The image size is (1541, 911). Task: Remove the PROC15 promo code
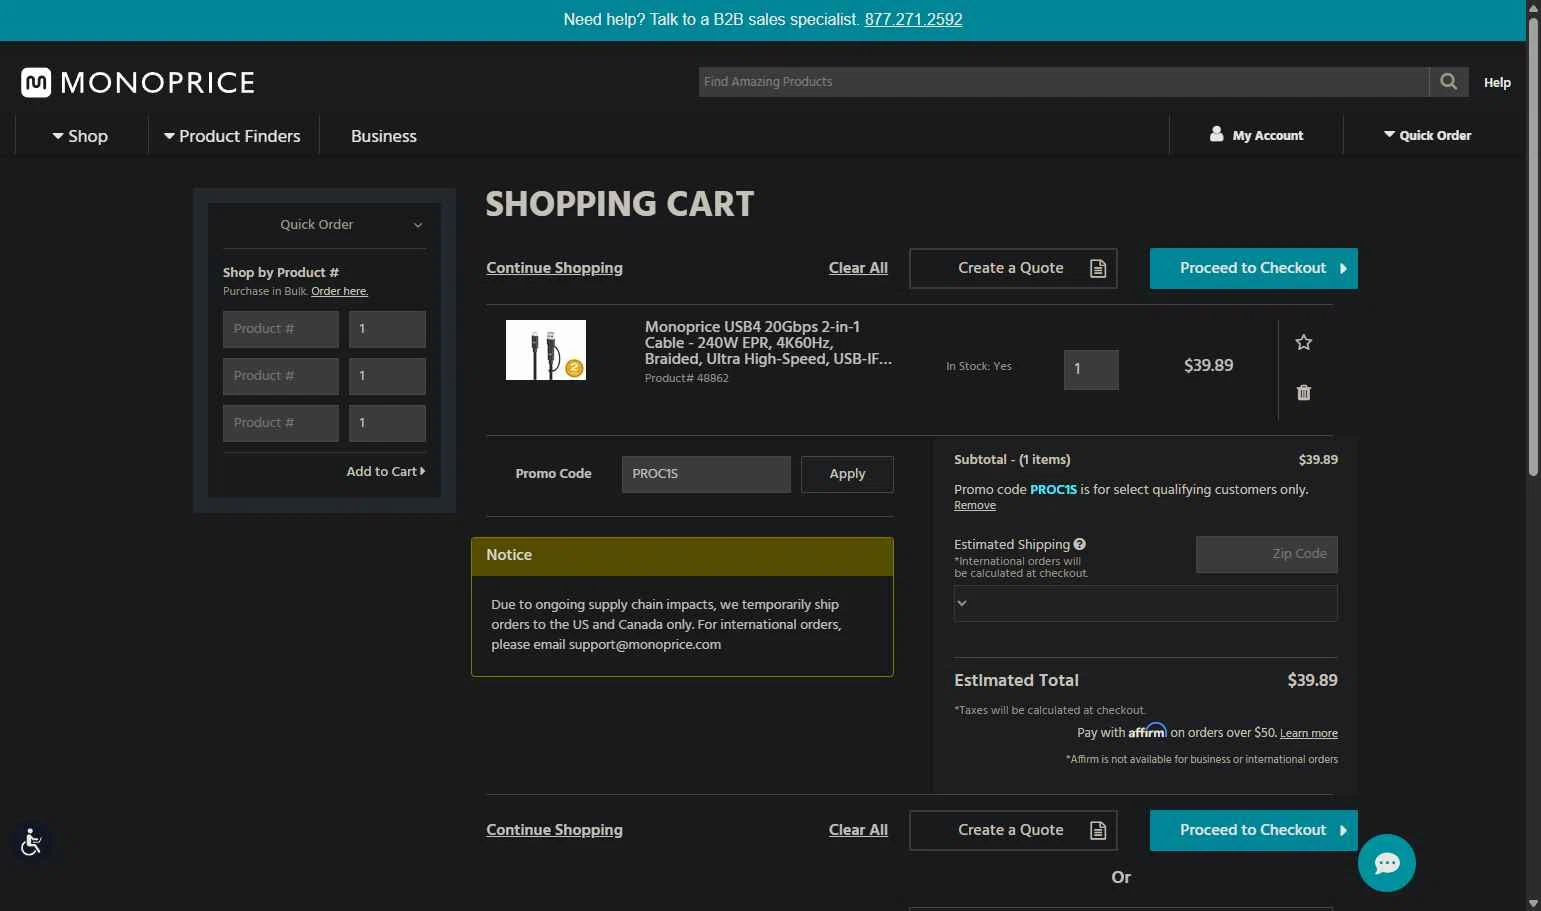coord(974,506)
